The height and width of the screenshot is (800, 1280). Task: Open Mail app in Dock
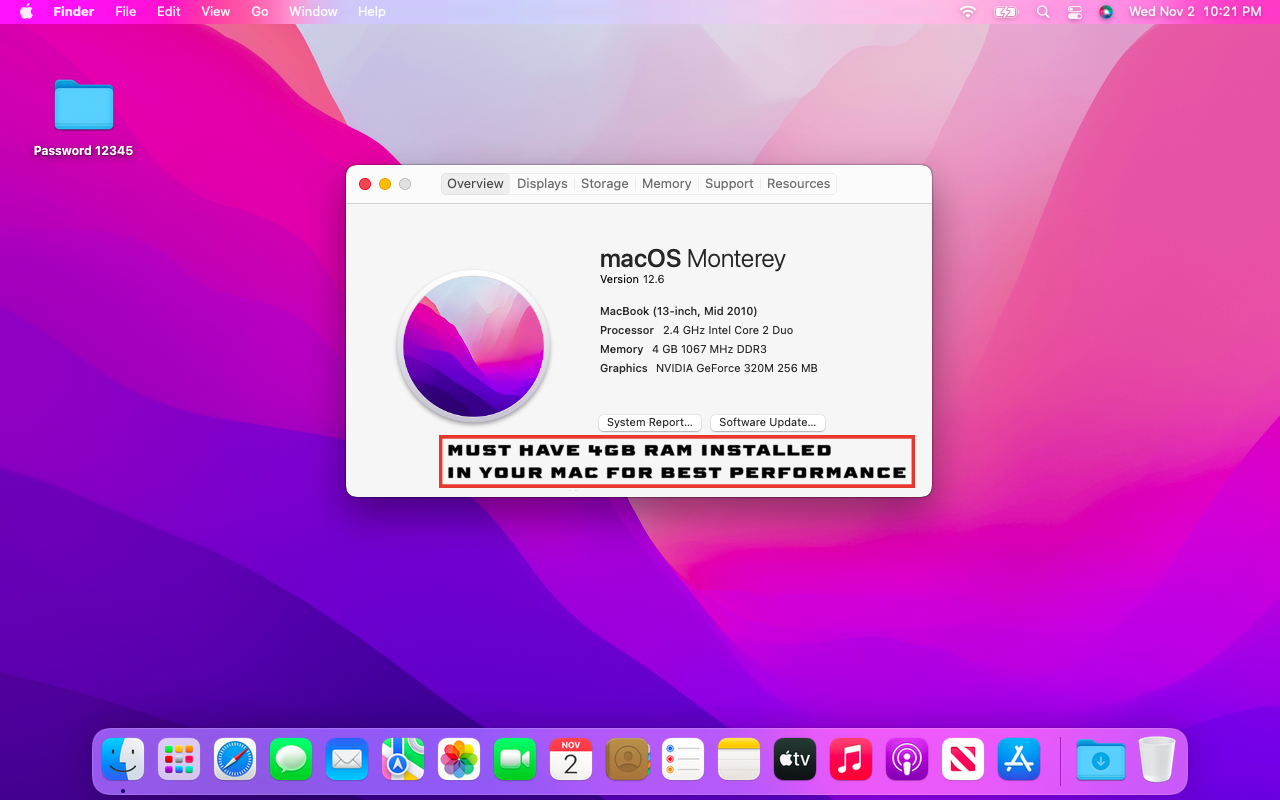(x=347, y=760)
